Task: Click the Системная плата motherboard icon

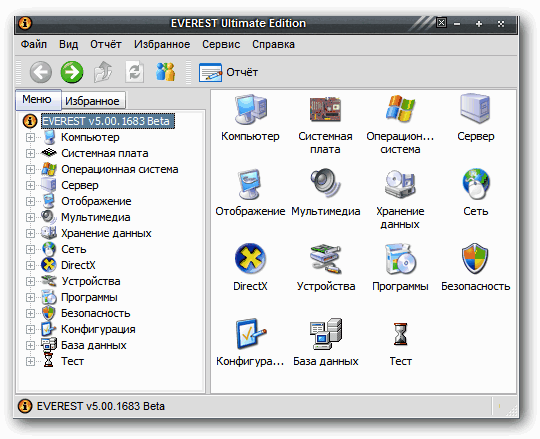Action: (x=325, y=109)
